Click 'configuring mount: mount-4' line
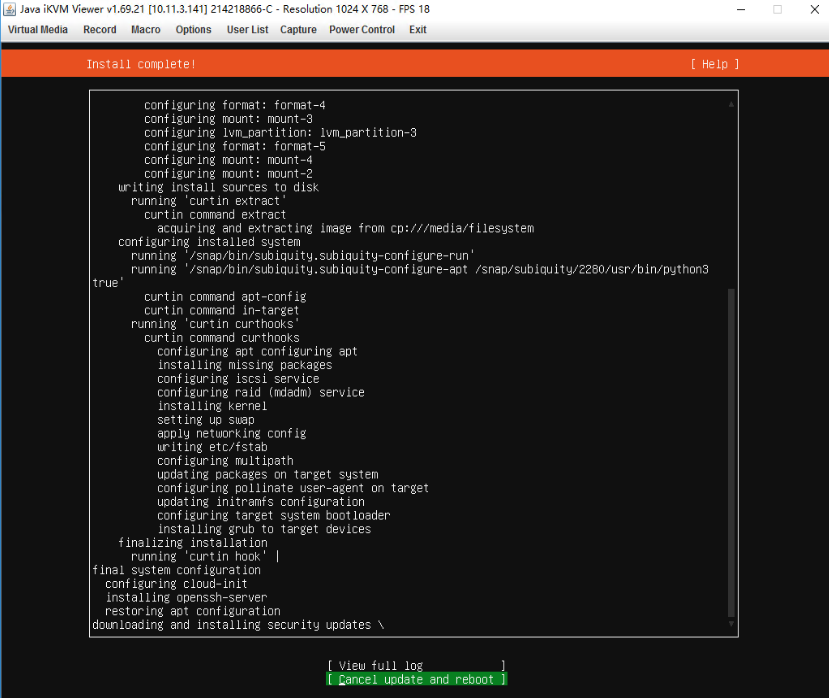The image size is (829, 698). 228,160
